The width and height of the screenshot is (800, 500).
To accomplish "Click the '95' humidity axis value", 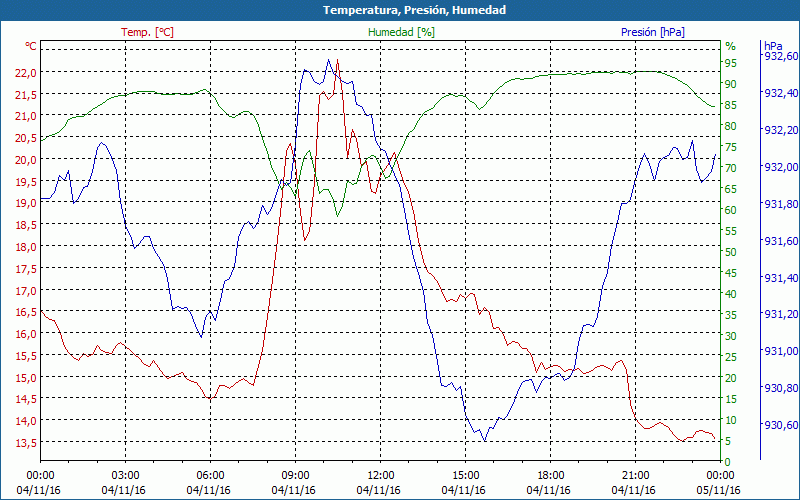I will [x=731, y=63].
